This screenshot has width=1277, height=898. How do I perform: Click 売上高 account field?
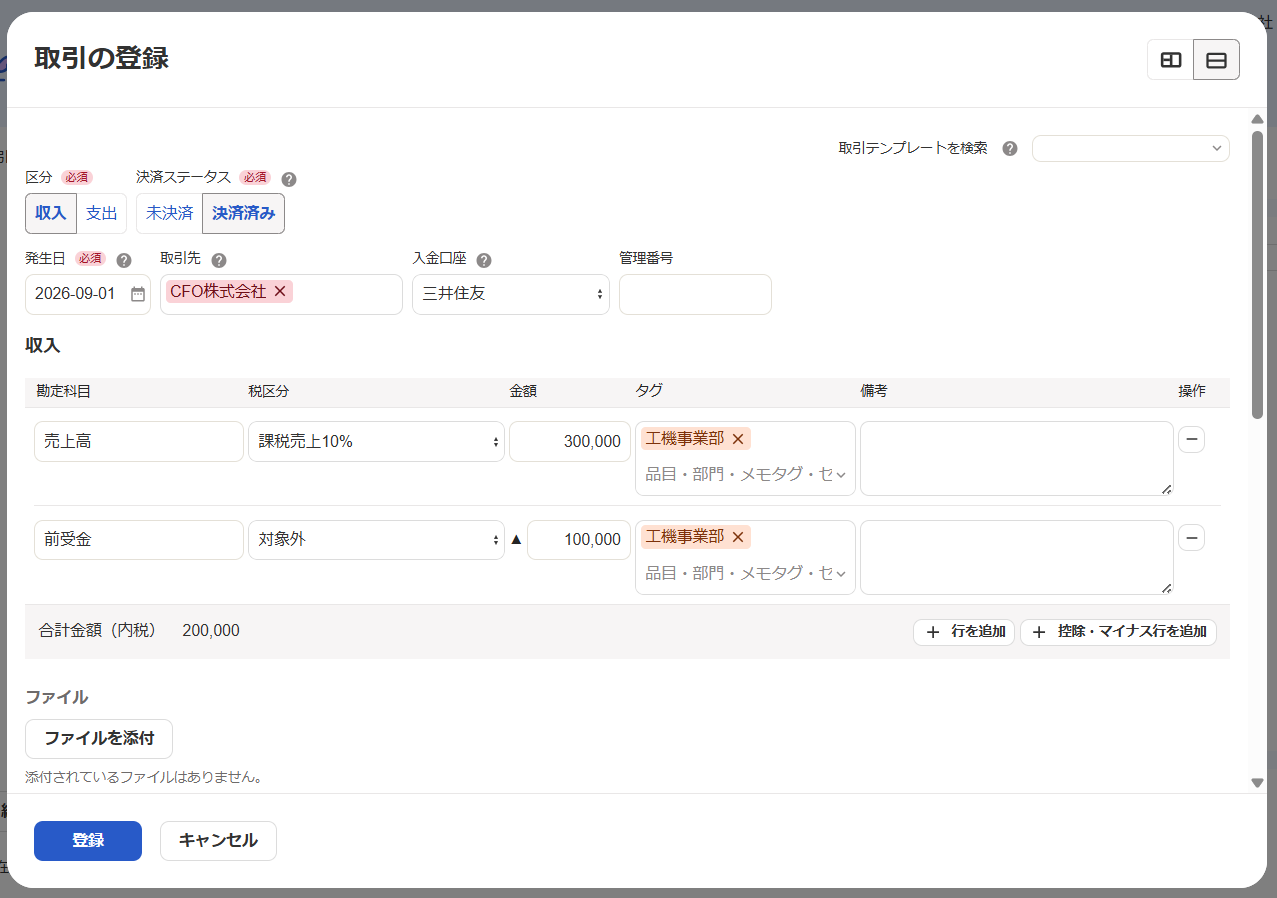click(x=139, y=441)
